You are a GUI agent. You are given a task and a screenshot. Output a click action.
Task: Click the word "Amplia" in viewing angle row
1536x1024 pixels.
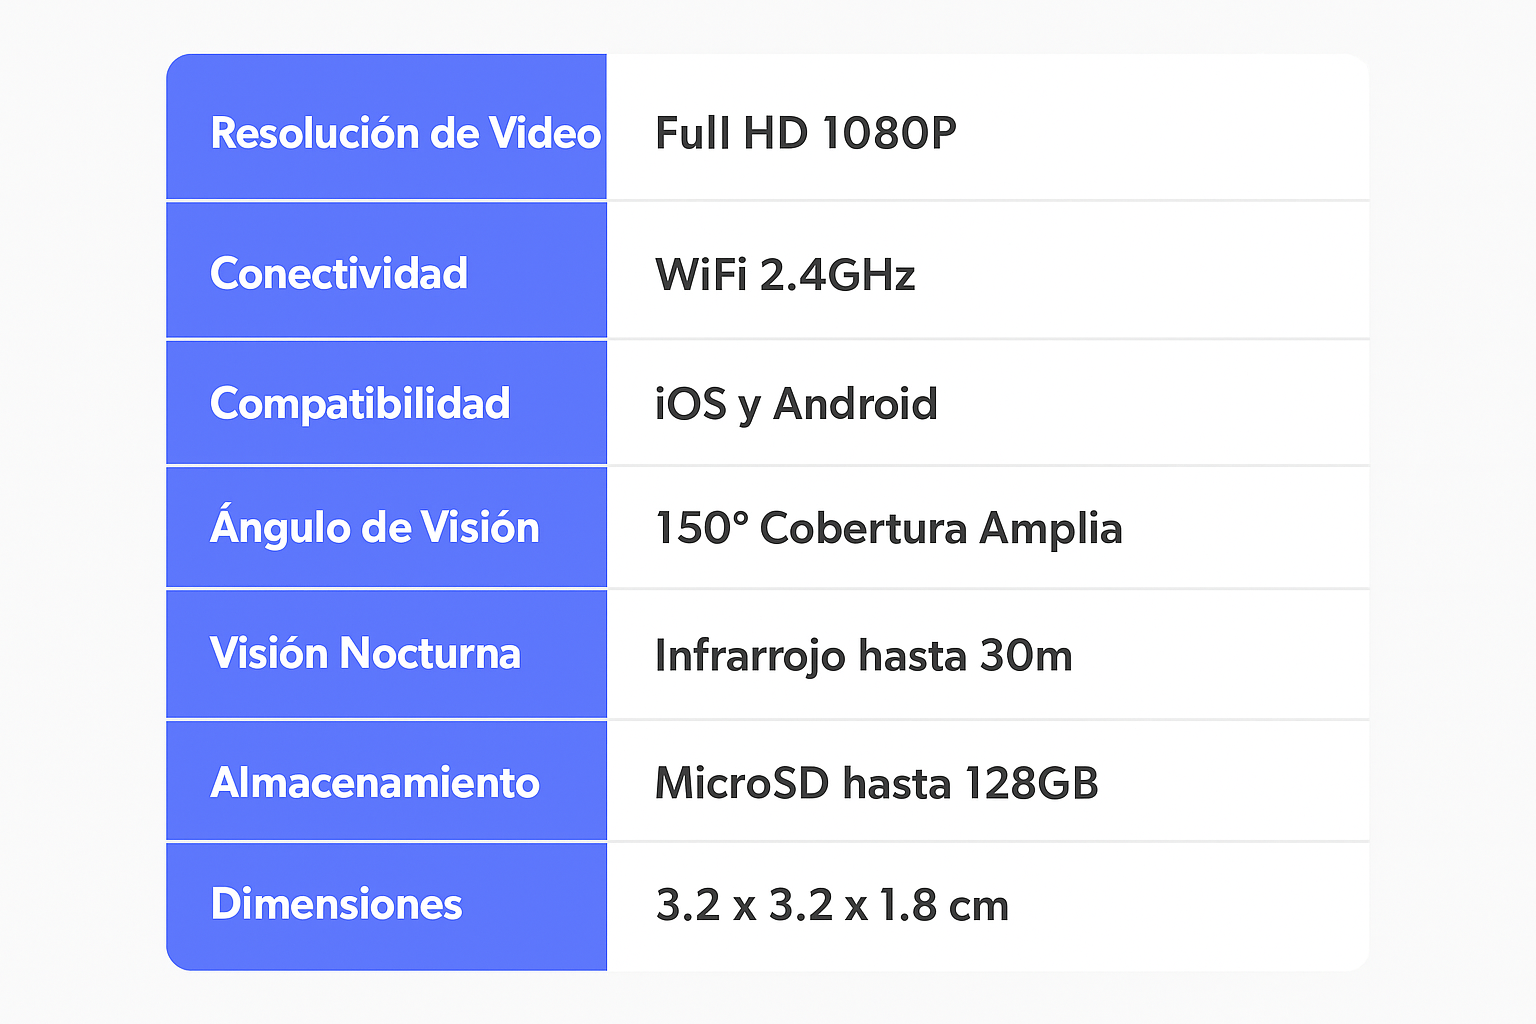(x=1050, y=528)
